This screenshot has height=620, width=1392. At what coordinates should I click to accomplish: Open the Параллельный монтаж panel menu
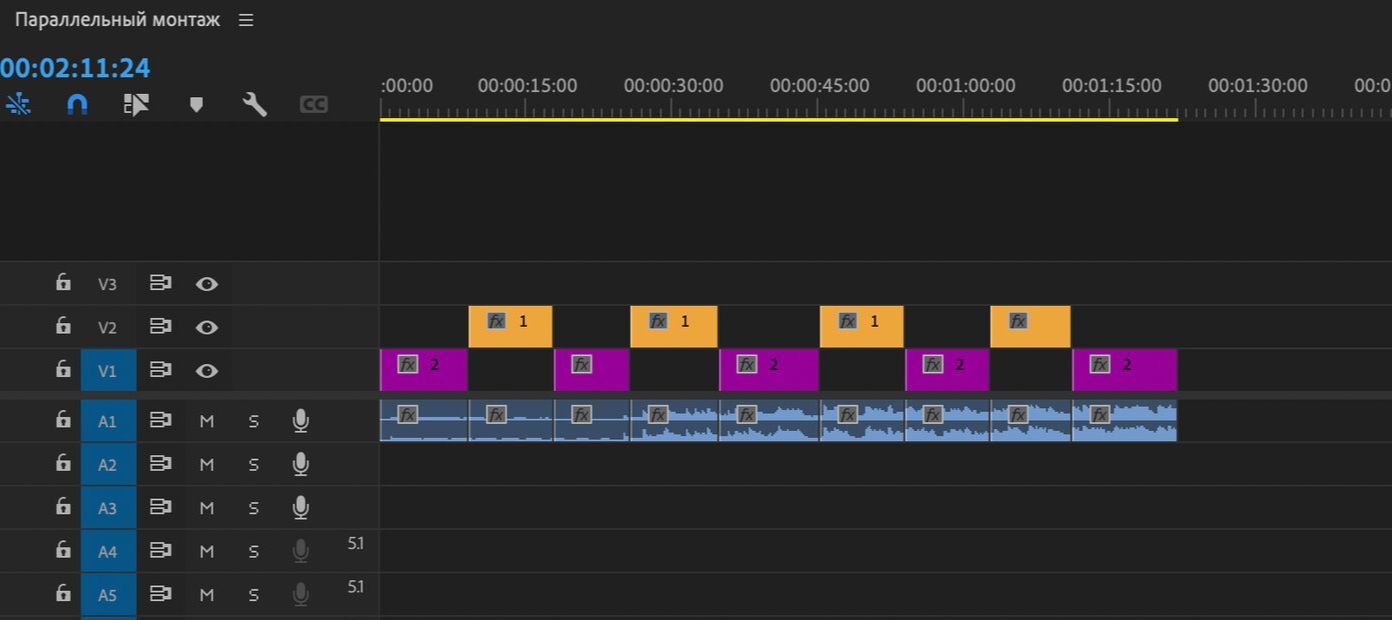246,20
